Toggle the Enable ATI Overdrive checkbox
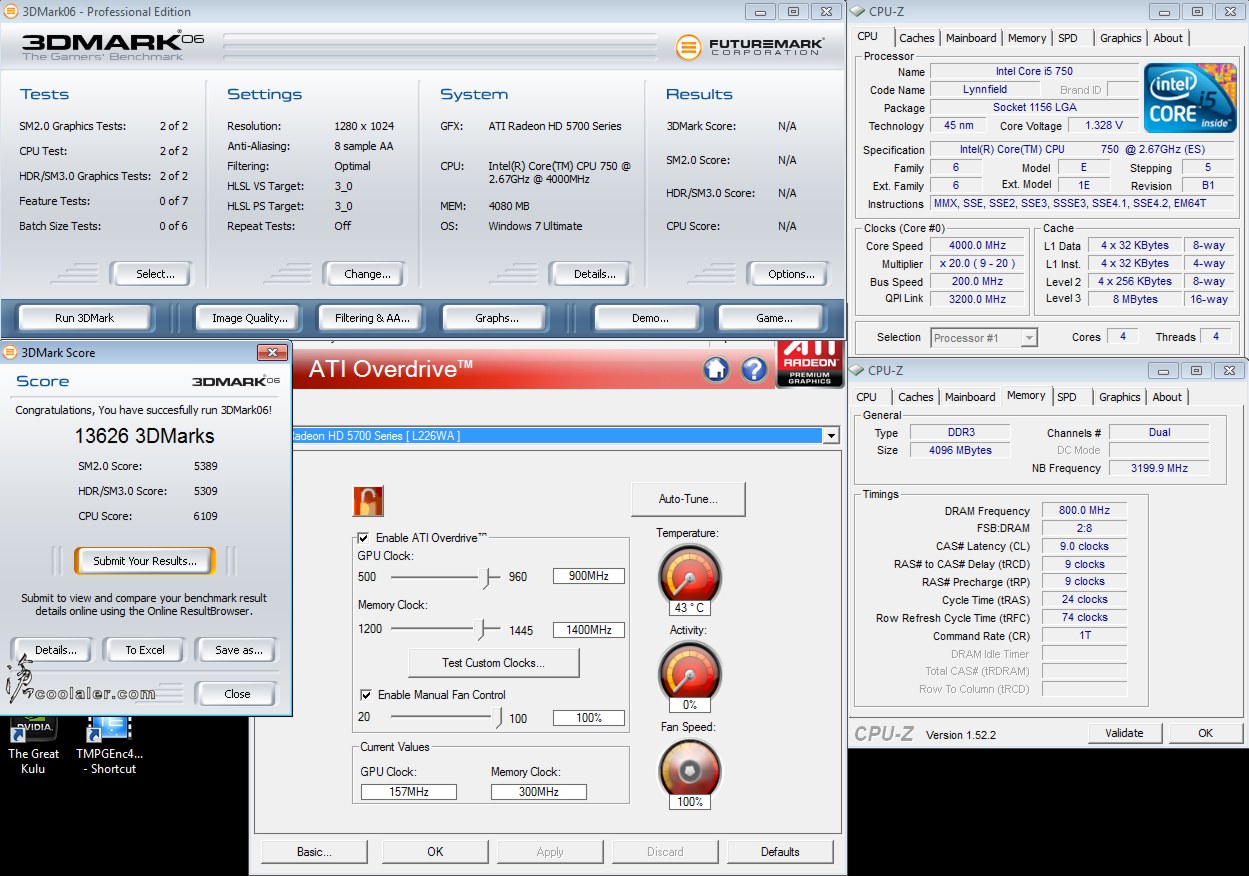 point(363,538)
